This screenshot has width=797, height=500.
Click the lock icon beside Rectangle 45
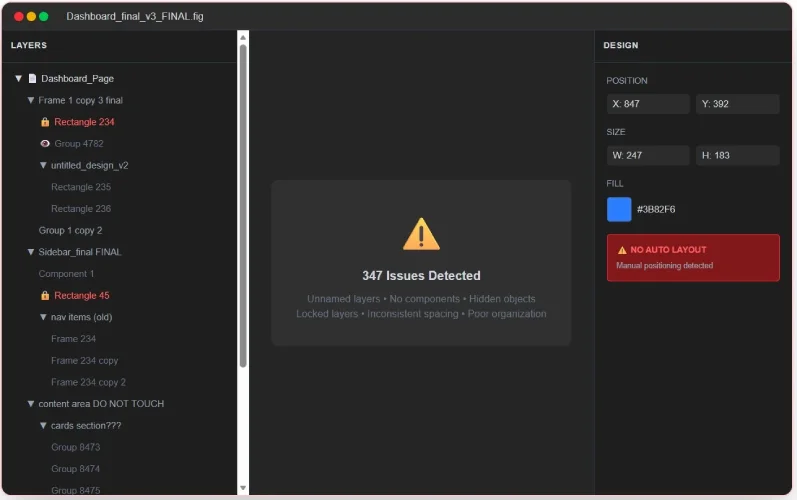(45, 296)
